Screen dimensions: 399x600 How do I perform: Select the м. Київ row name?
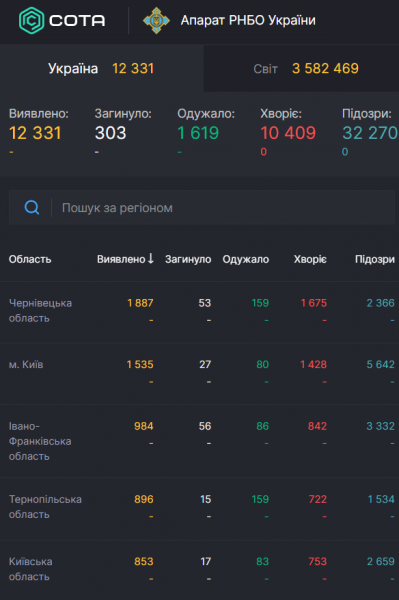[26, 364]
